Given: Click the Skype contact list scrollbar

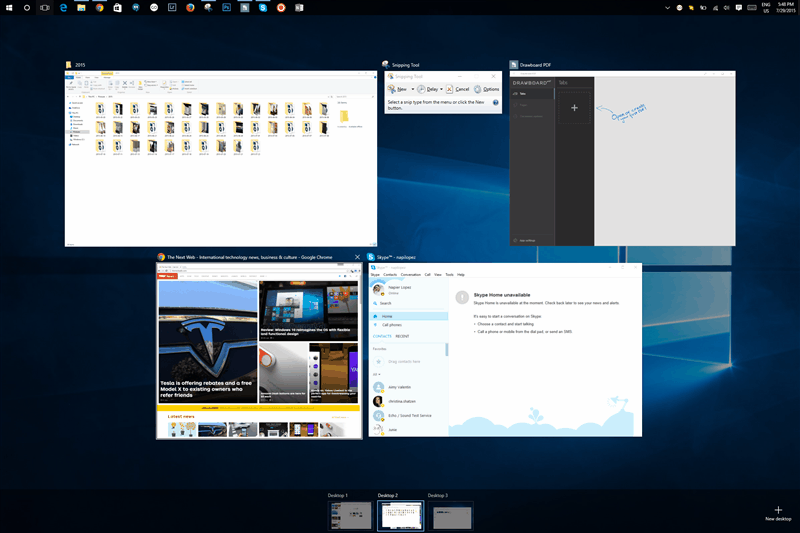Looking at the screenshot, I should point(447,349).
